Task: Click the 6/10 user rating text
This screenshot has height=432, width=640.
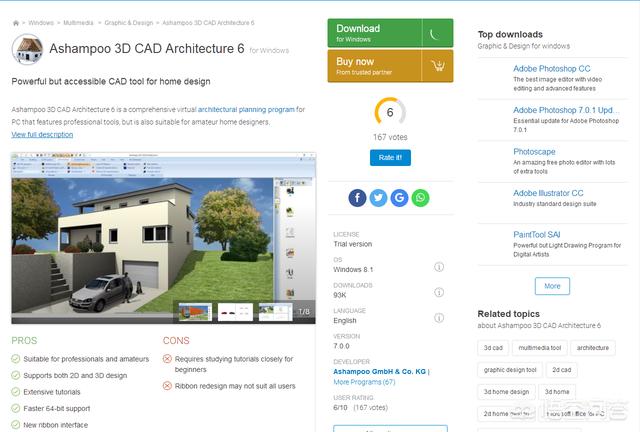Action: click(340, 408)
